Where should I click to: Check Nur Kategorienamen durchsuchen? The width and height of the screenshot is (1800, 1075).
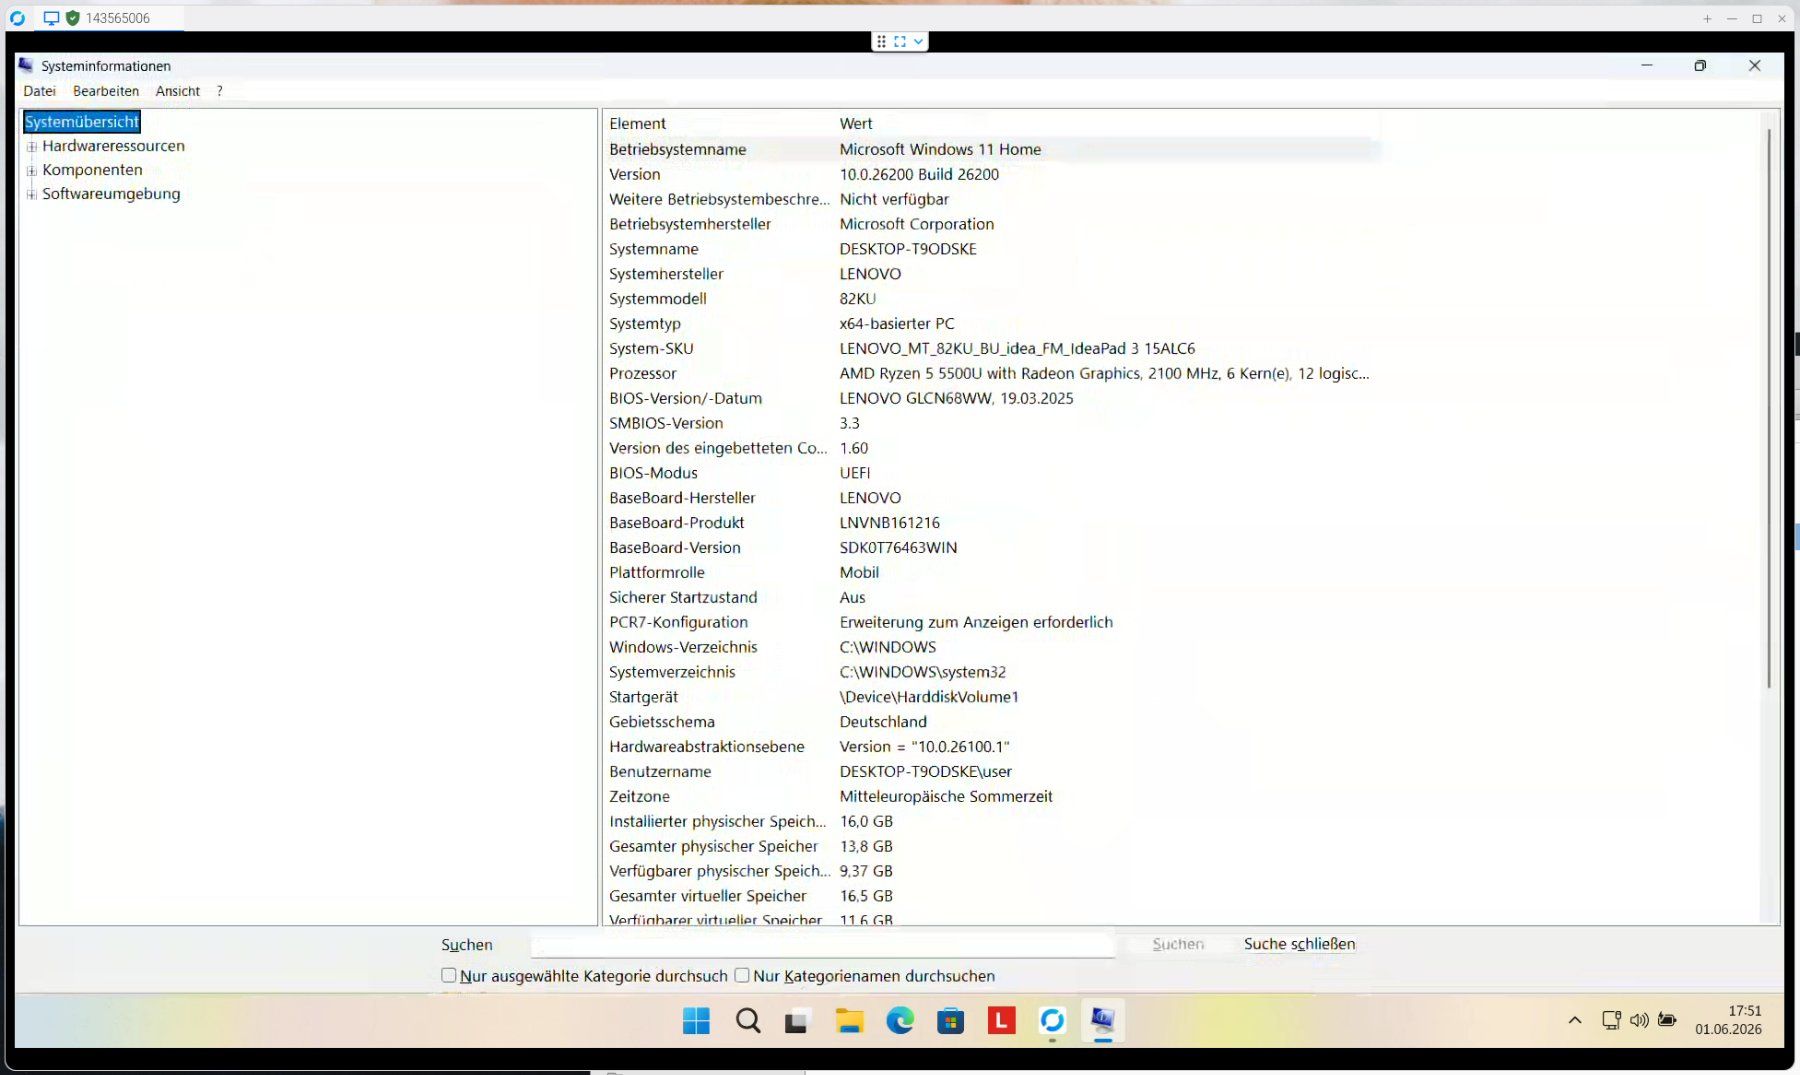pos(742,975)
